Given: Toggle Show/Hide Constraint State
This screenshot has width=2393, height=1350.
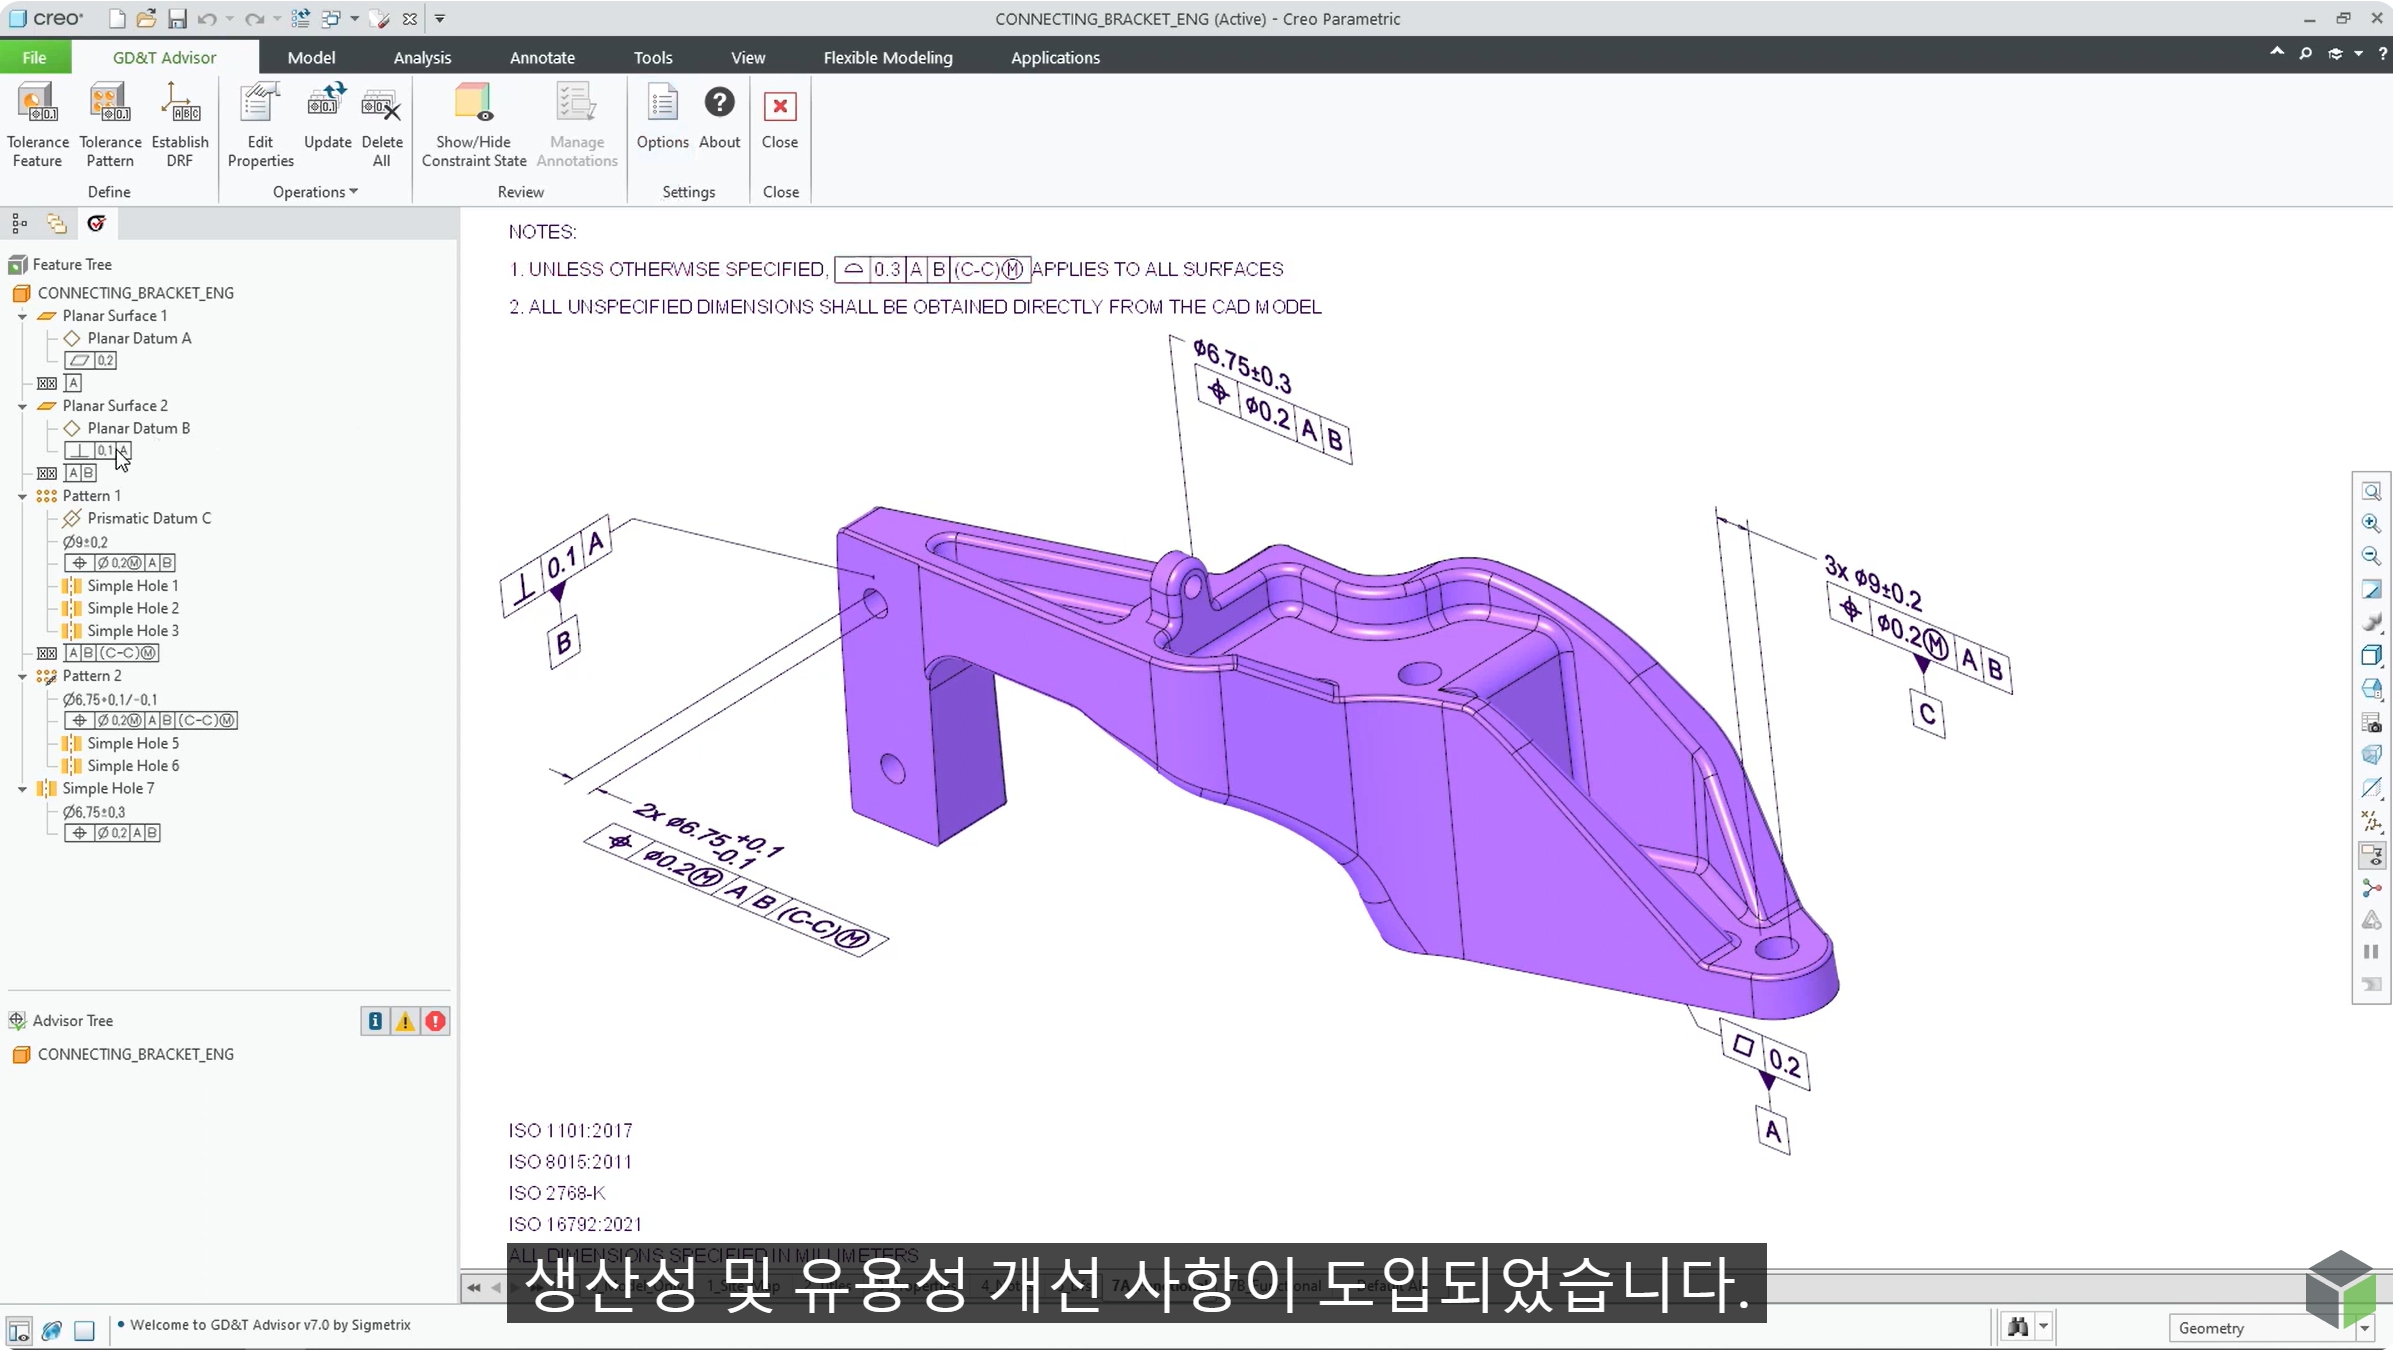Looking at the screenshot, I should 474,125.
